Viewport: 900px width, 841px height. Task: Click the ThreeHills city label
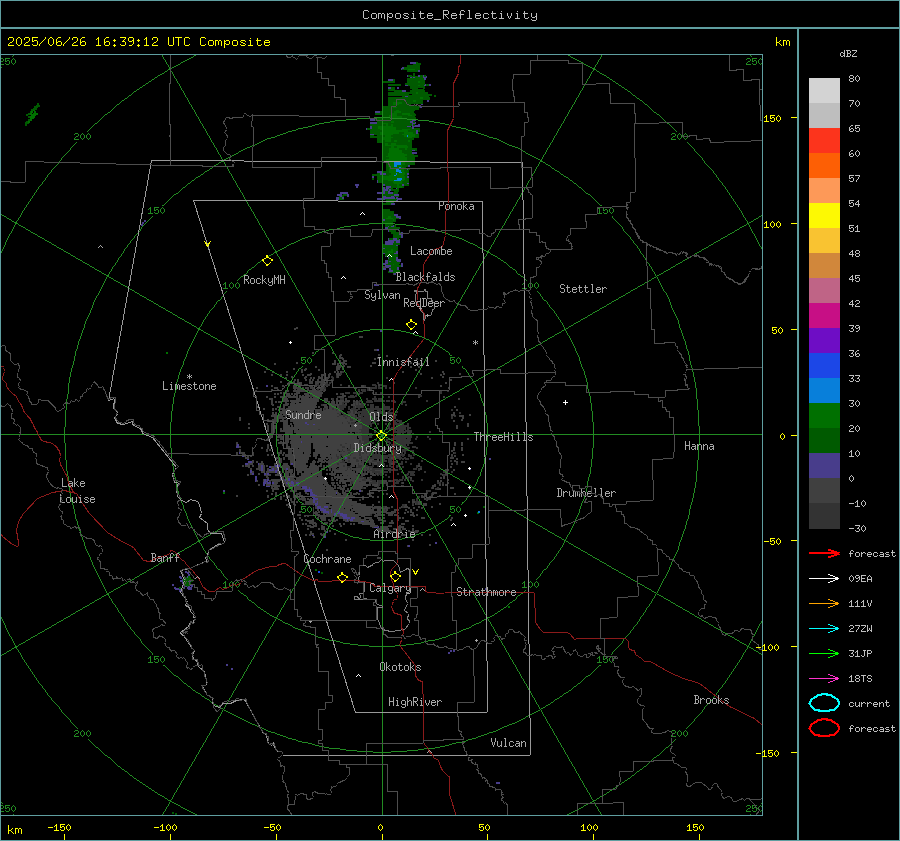(x=503, y=437)
